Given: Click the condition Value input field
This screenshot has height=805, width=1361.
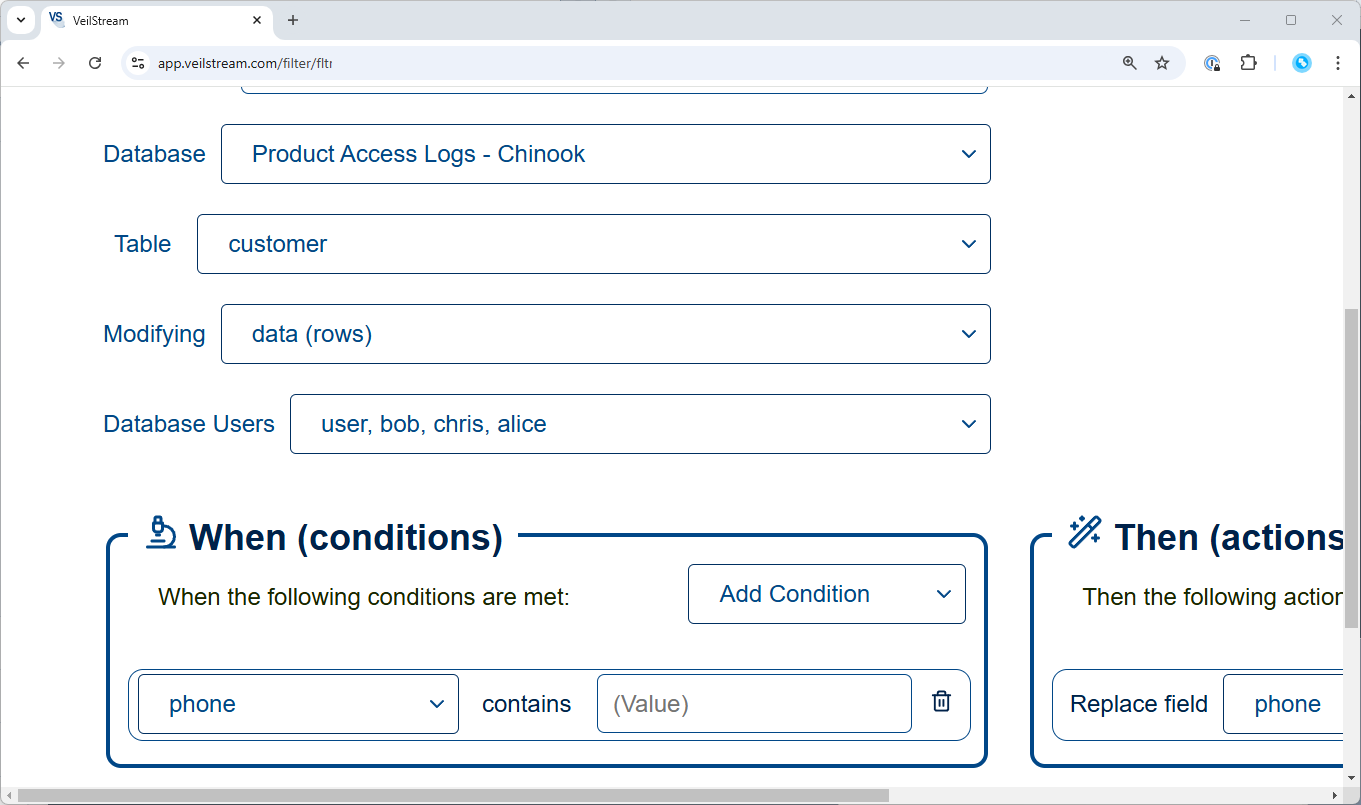Looking at the screenshot, I should pyautogui.click(x=753, y=704).
